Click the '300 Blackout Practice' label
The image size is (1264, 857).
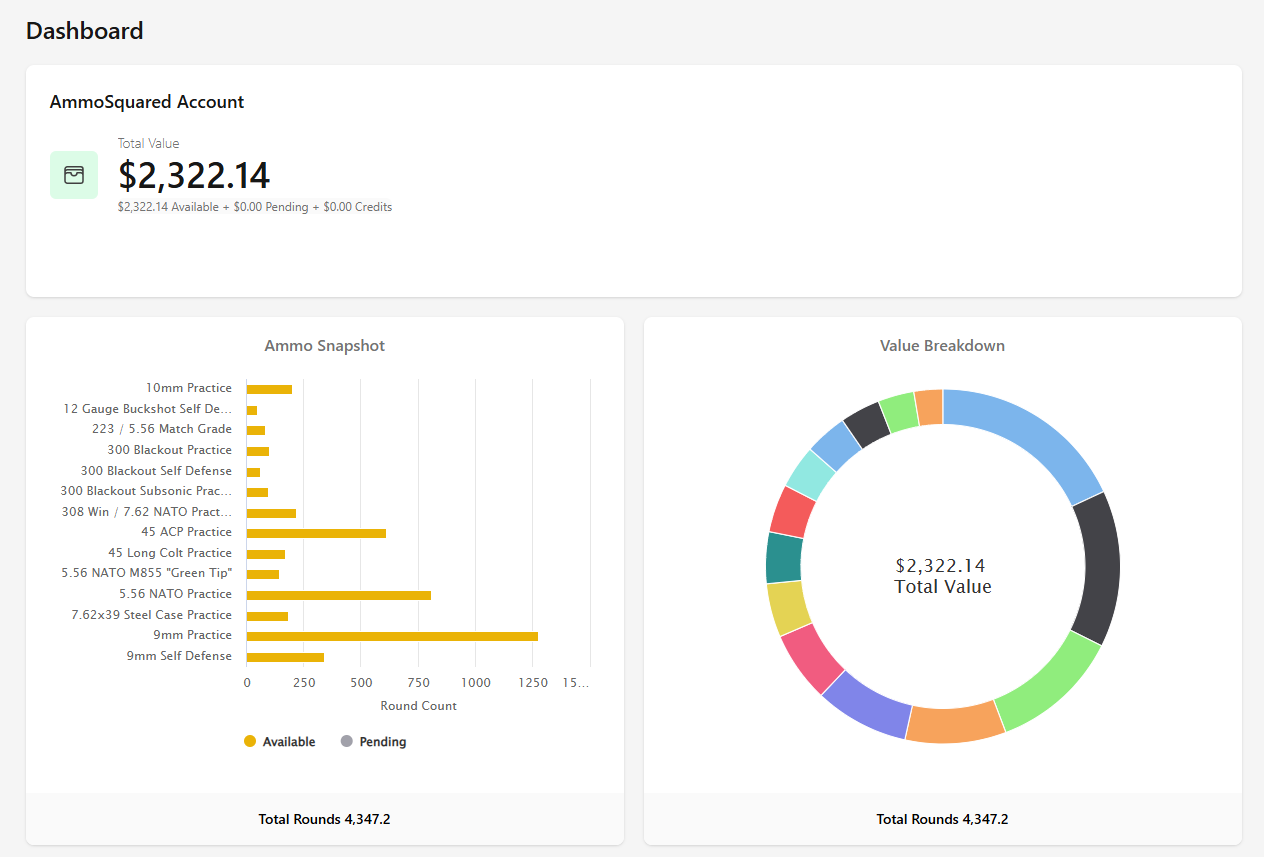tap(170, 450)
